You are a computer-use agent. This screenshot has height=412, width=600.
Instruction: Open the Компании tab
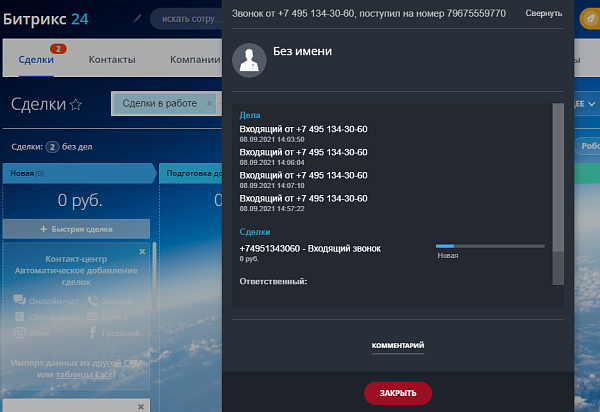(x=195, y=60)
